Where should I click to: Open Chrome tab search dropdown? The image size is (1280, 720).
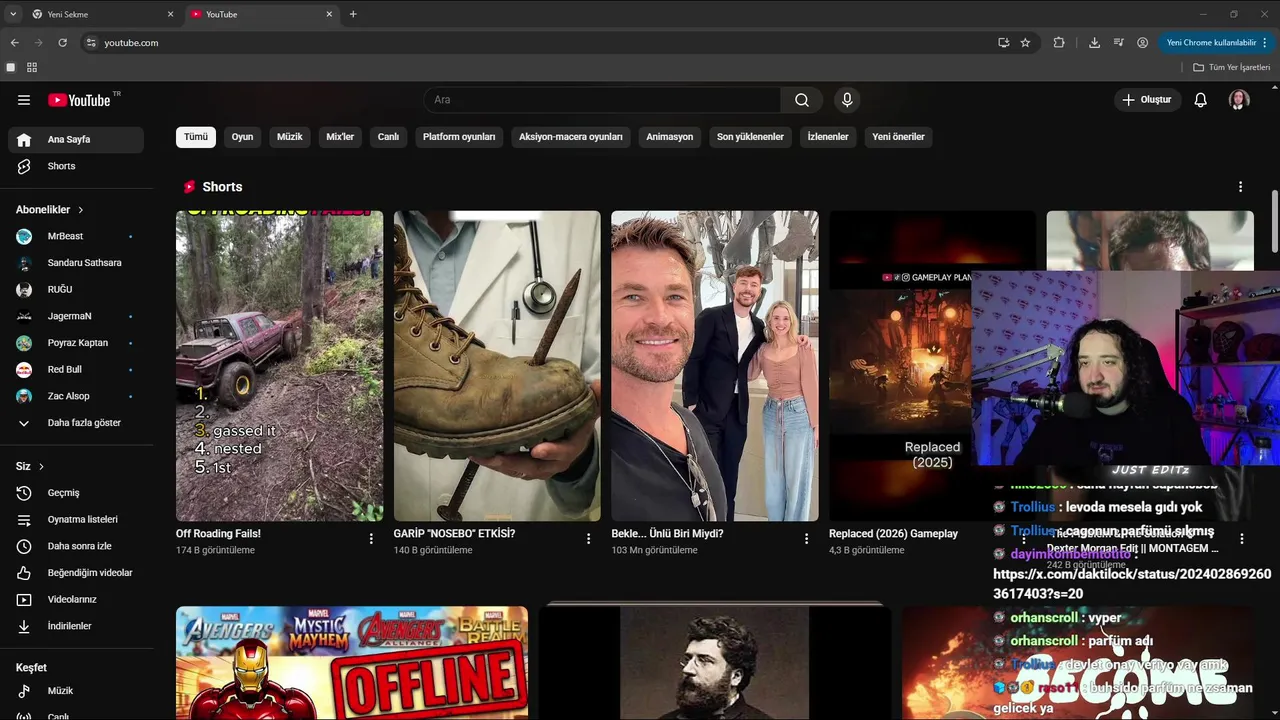pyautogui.click(x=13, y=14)
